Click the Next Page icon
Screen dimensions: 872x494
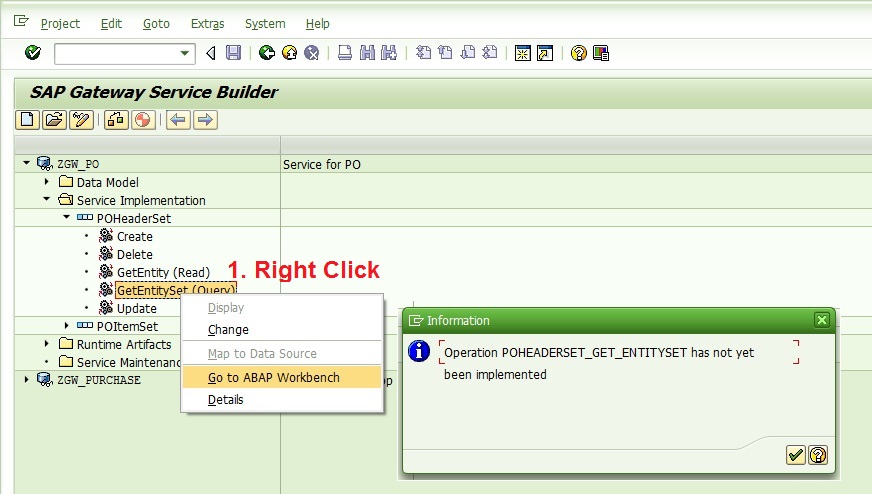click(x=468, y=53)
